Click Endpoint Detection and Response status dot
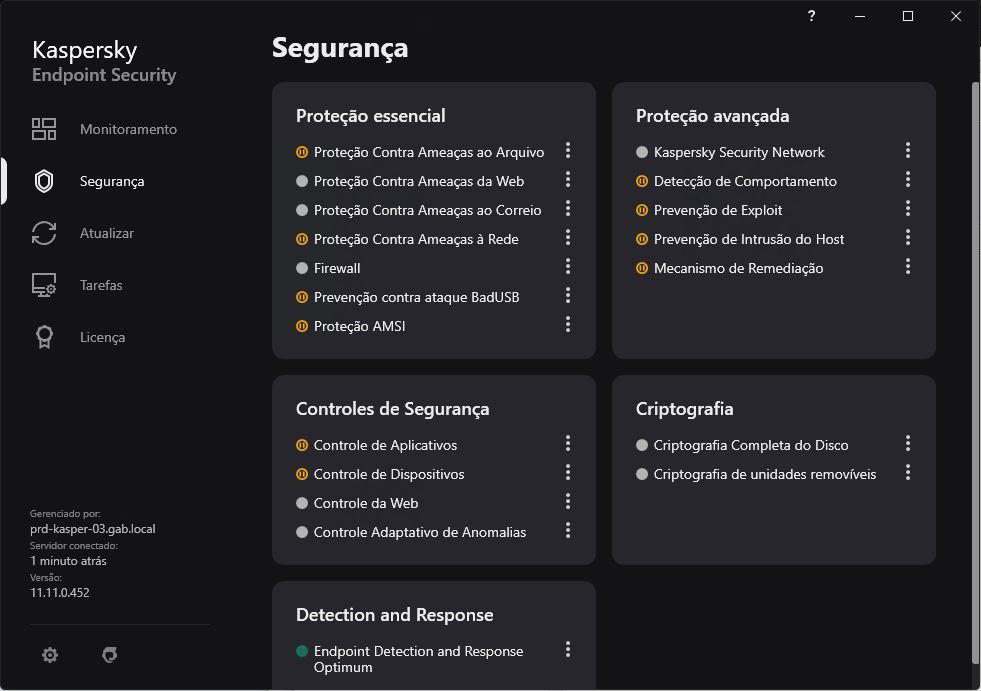This screenshot has height=691, width=981. click(x=302, y=651)
